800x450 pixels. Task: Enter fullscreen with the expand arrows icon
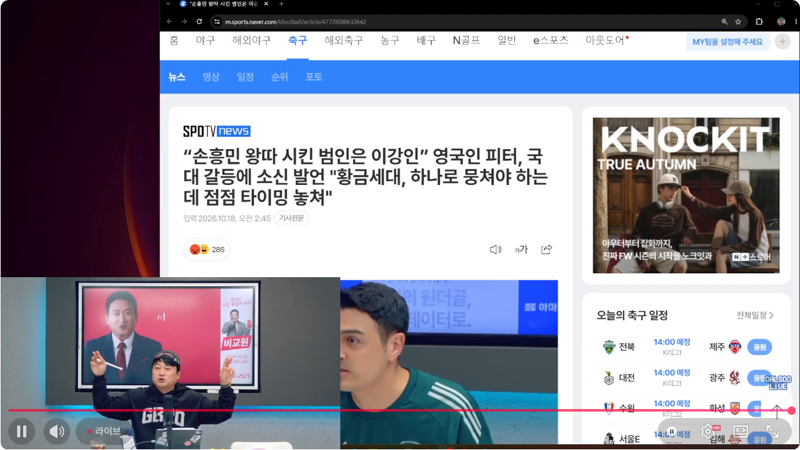(x=772, y=432)
